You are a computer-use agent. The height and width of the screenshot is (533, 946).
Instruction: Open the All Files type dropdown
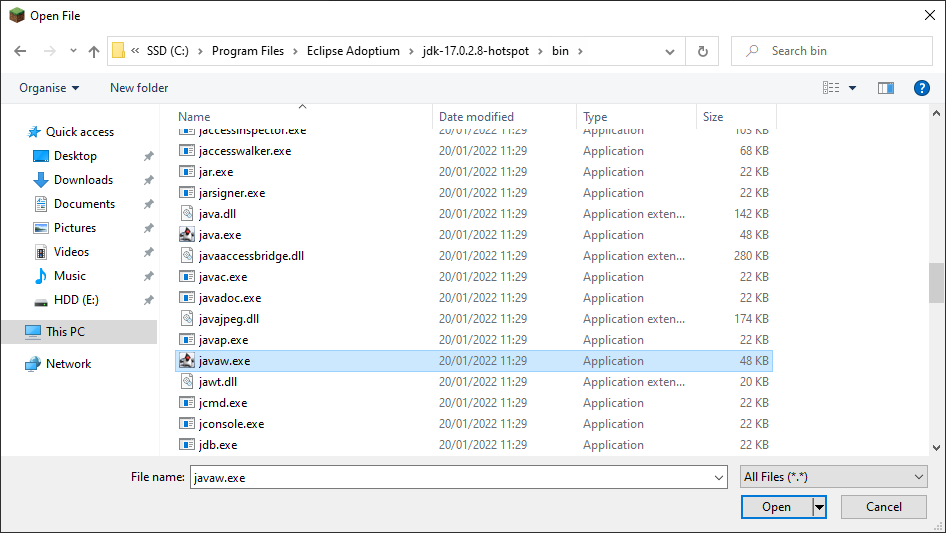(x=834, y=478)
